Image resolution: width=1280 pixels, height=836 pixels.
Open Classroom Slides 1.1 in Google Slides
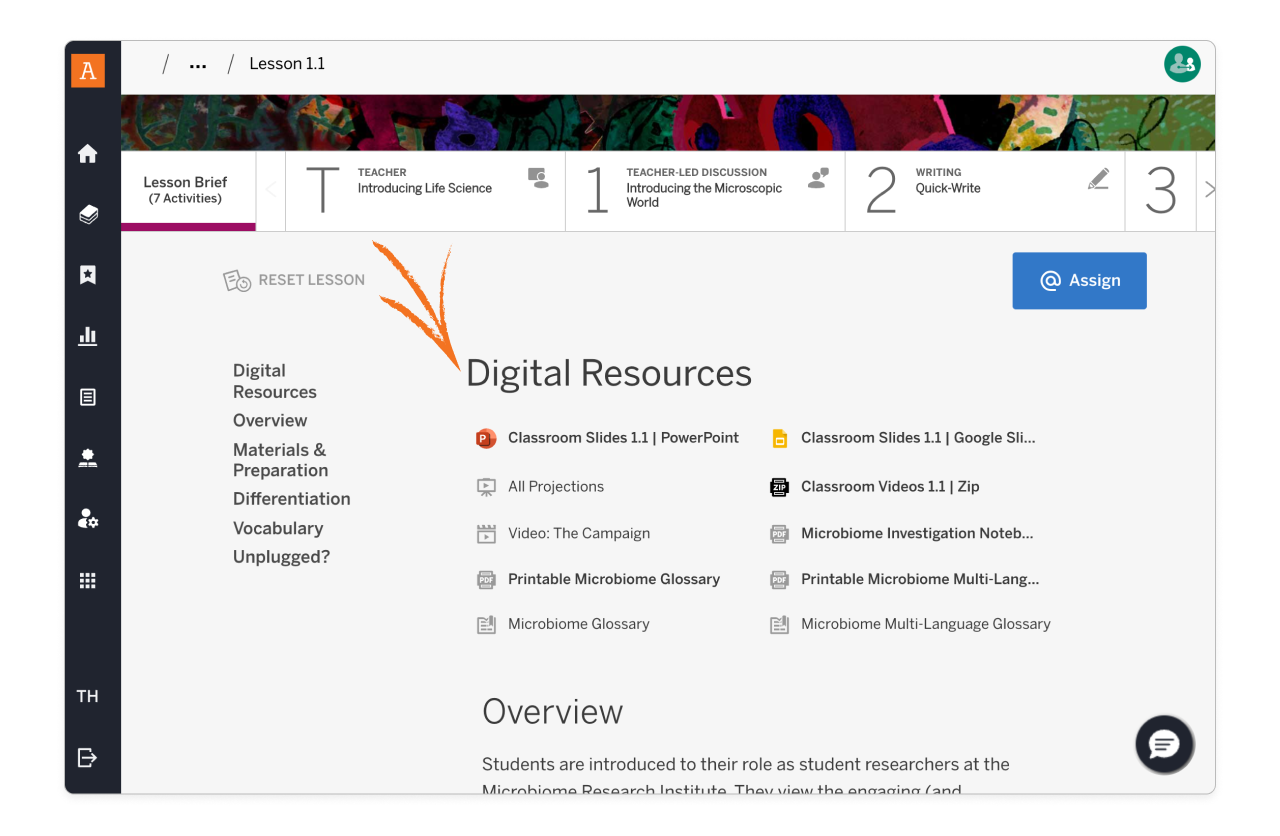point(918,438)
